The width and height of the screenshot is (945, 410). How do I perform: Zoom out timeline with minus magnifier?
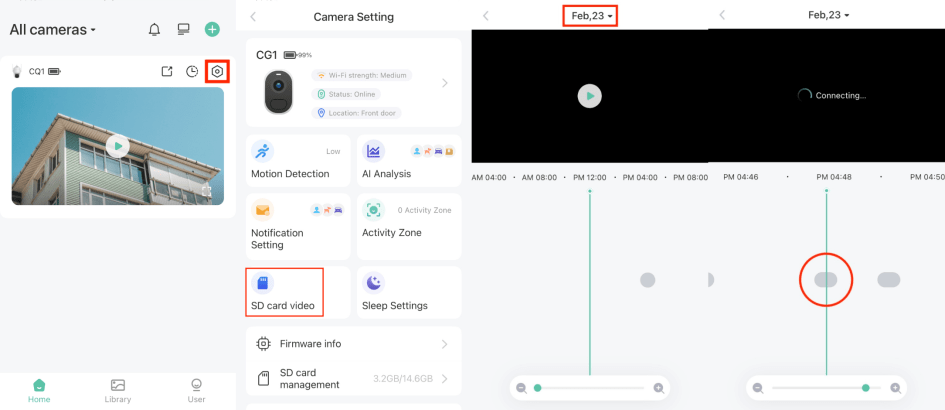click(521, 388)
